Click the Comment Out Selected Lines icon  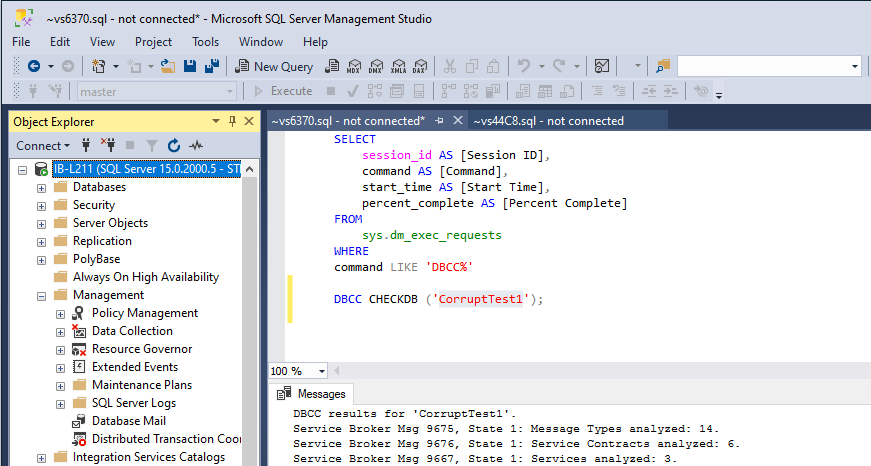(597, 91)
